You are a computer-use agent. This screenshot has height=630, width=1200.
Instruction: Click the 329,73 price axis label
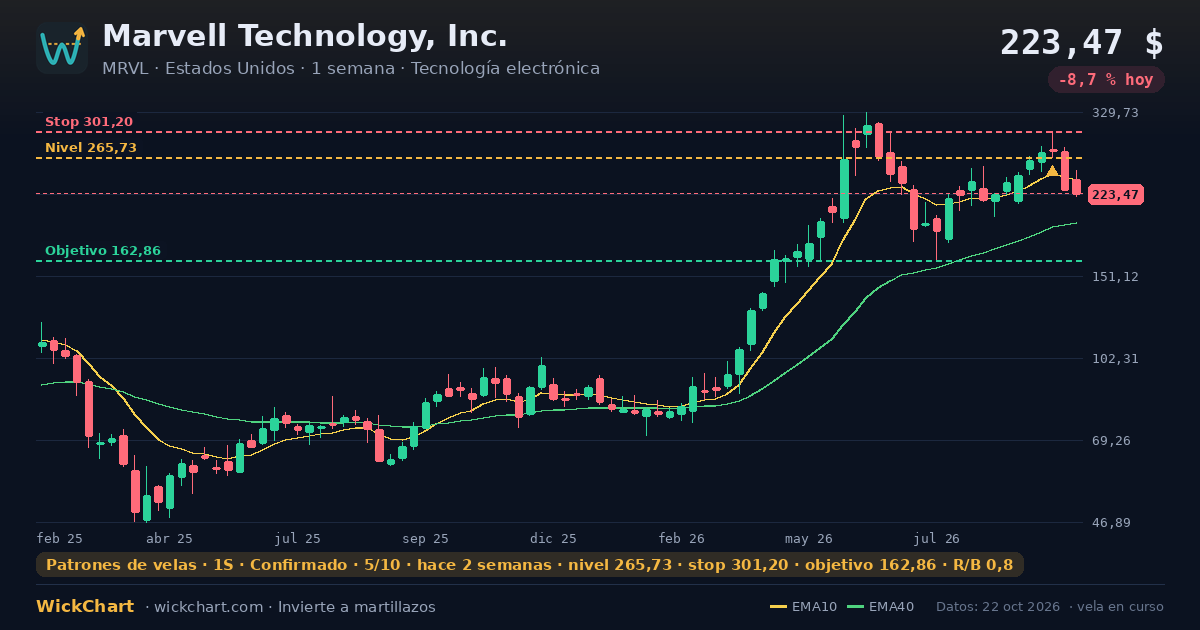coord(1115,113)
